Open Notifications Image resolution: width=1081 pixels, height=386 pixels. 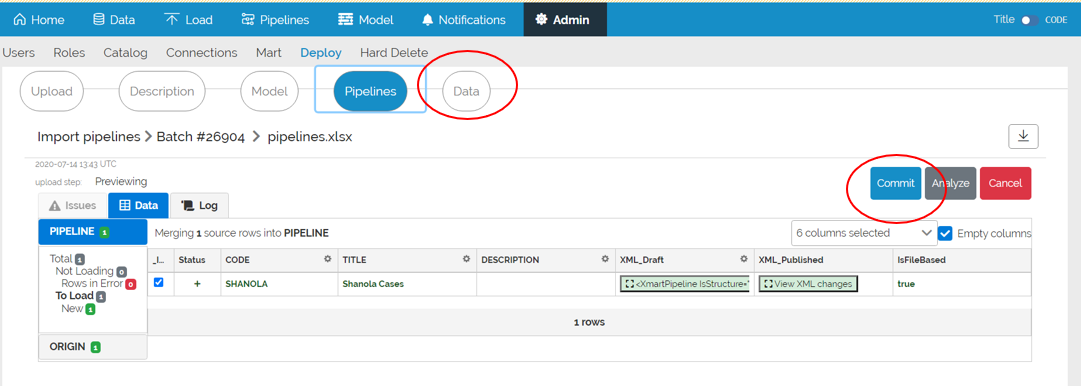tap(463, 20)
